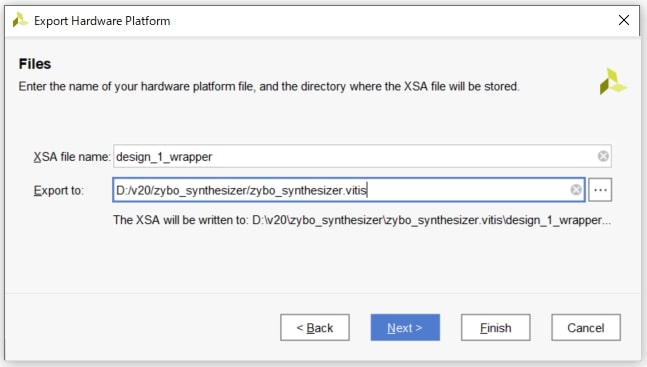
Task: Proceed with the Next button
Action: tap(405, 327)
